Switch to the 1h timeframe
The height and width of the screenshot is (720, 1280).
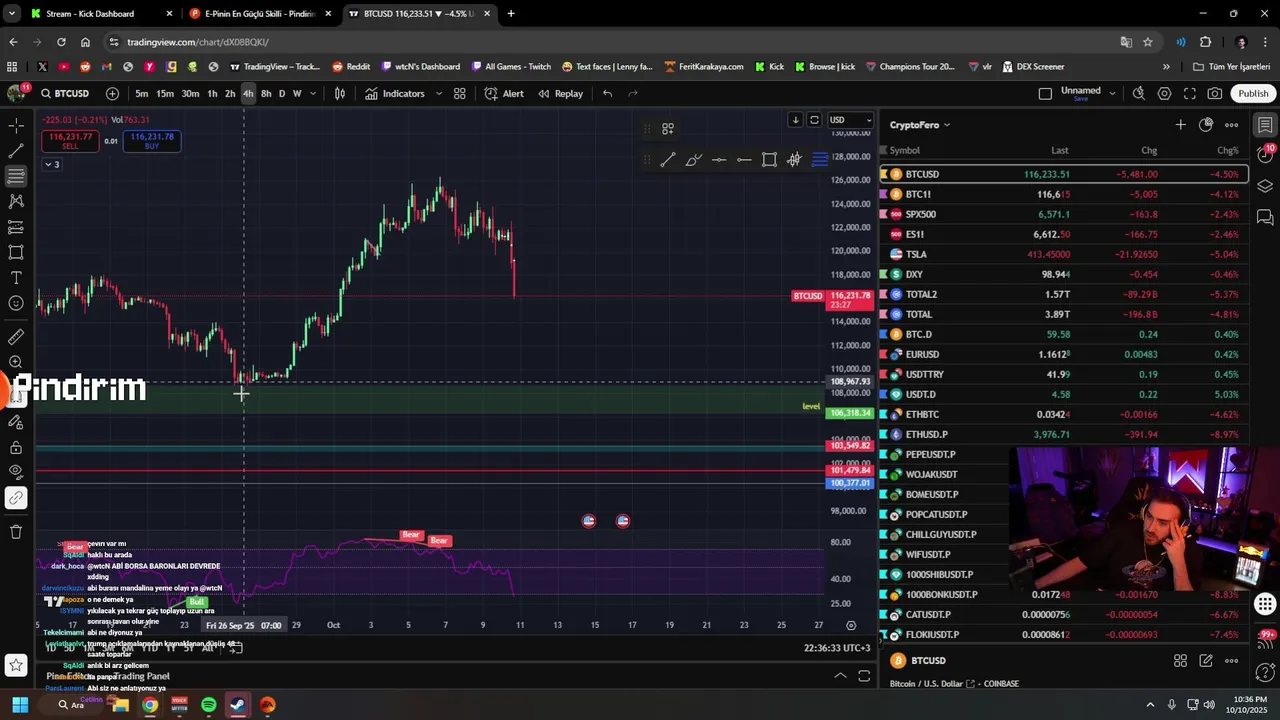click(212, 93)
